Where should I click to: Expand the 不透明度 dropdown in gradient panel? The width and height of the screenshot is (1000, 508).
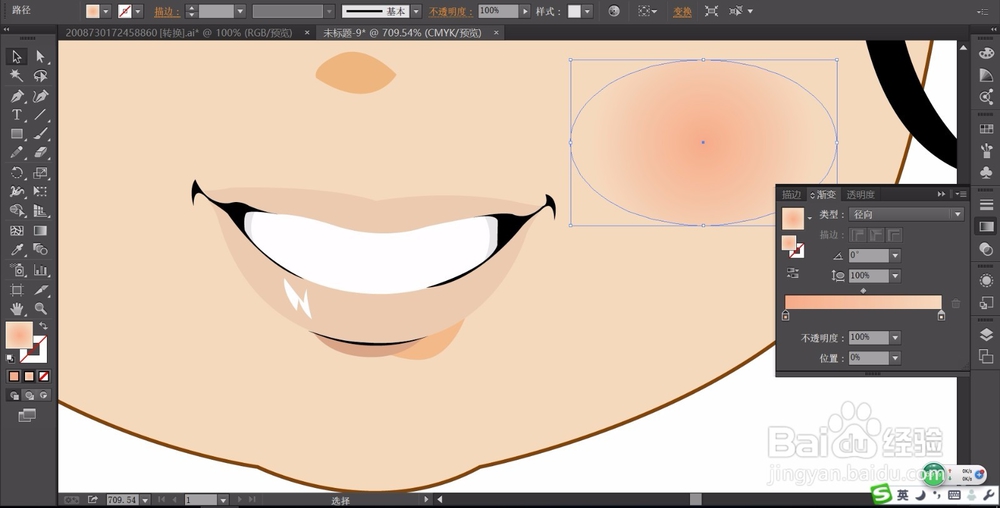[x=895, y=337]
